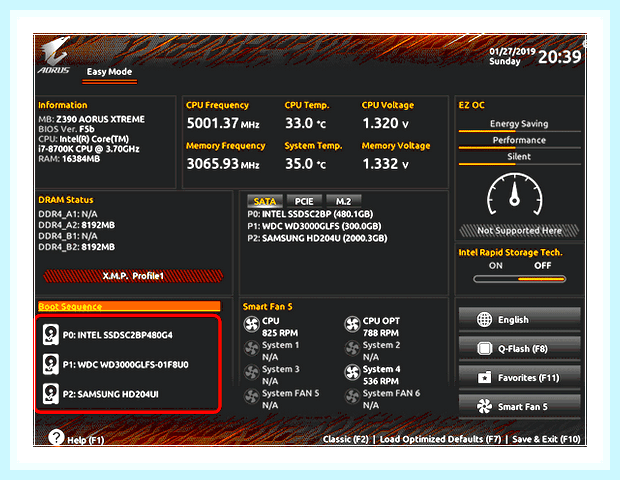
Task: Click the Q-Flash chip icon
Action: (x=484, y=348)
